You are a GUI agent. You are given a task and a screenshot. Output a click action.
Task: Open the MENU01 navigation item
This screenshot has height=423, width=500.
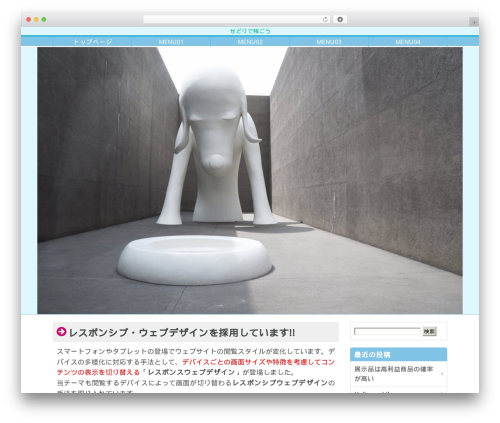tap(171, 42)
